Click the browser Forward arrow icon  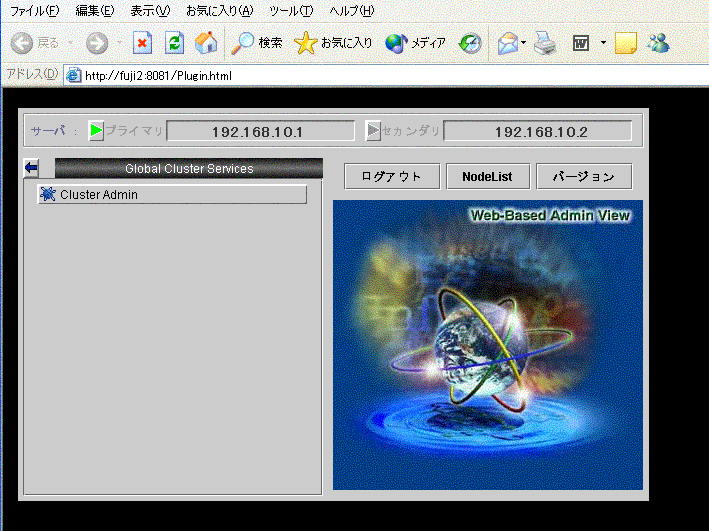[97, 43]
